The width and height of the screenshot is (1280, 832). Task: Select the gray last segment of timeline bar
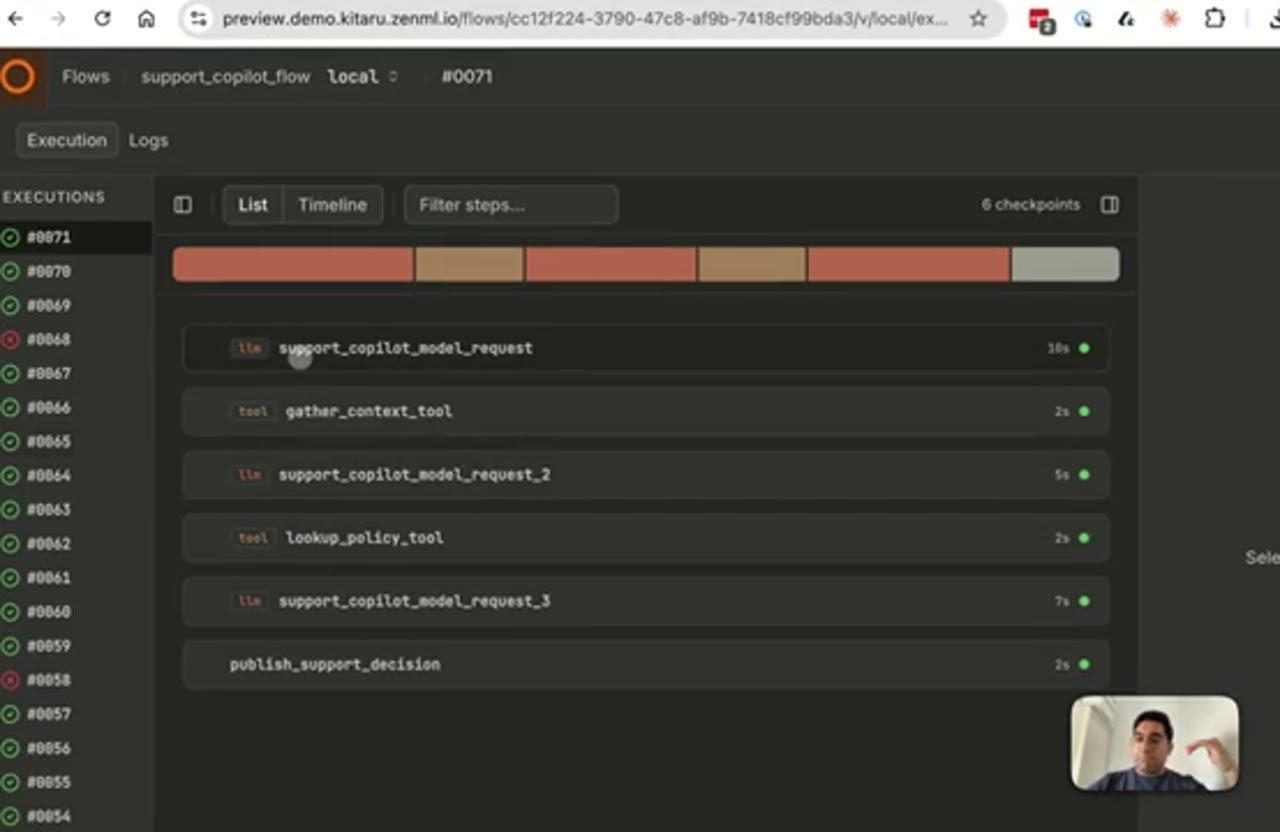(x=1065, y=264)
